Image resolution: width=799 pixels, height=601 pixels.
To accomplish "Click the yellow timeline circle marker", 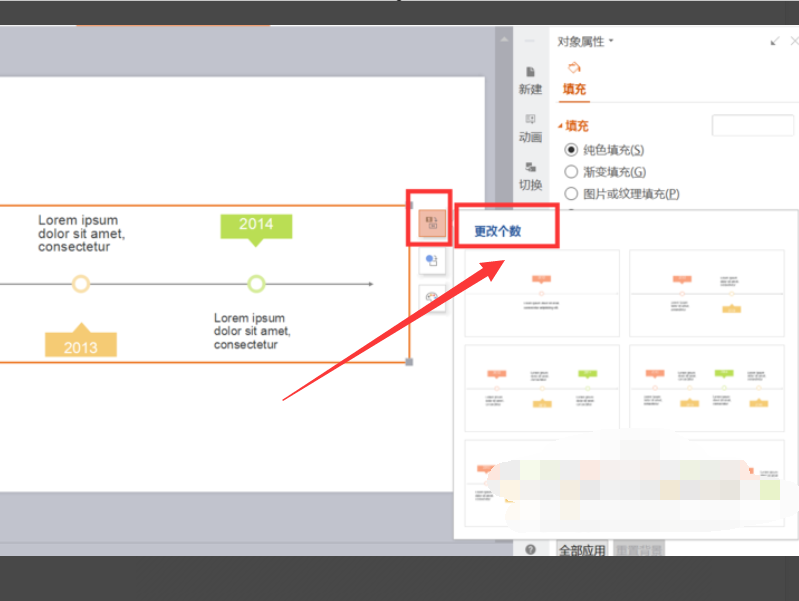I will [x=81, y=283].
